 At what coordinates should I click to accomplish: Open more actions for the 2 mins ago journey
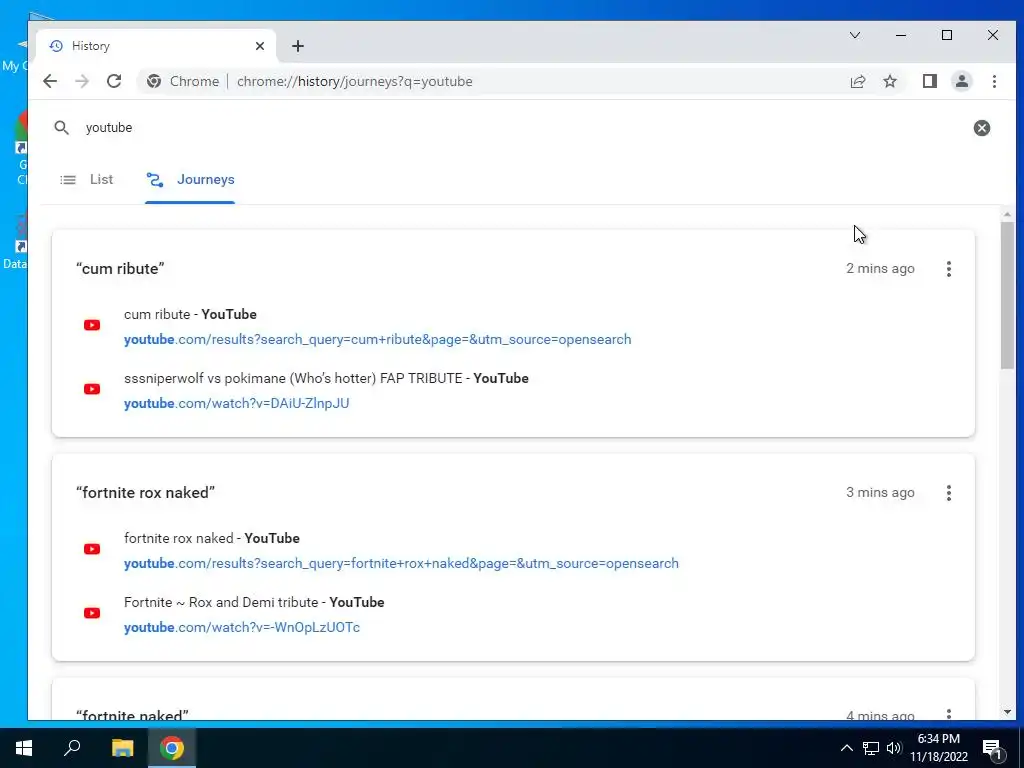pyautogui.click(x=949, y=268)
